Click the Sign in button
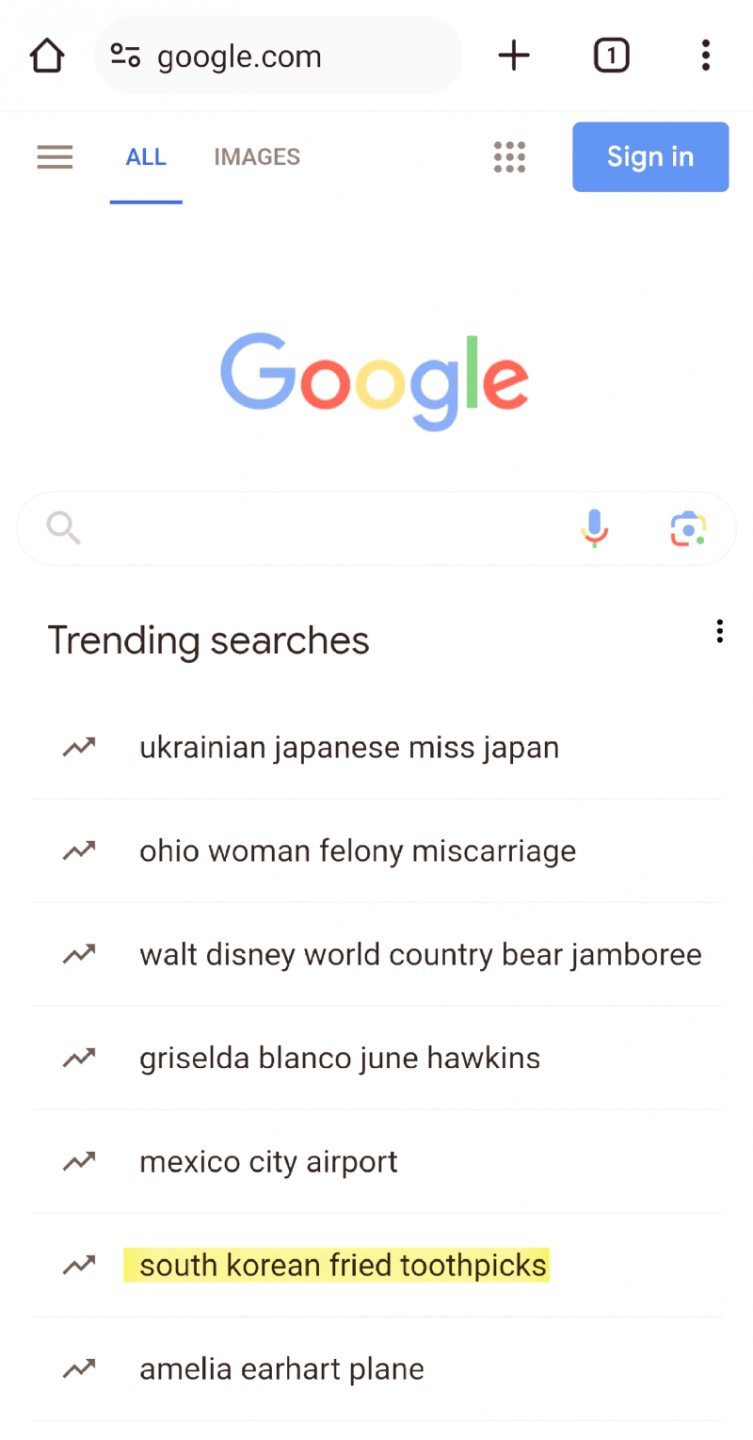Image resolution: width=753 pixels, height=1440 pixels. [x=650, y=157]
